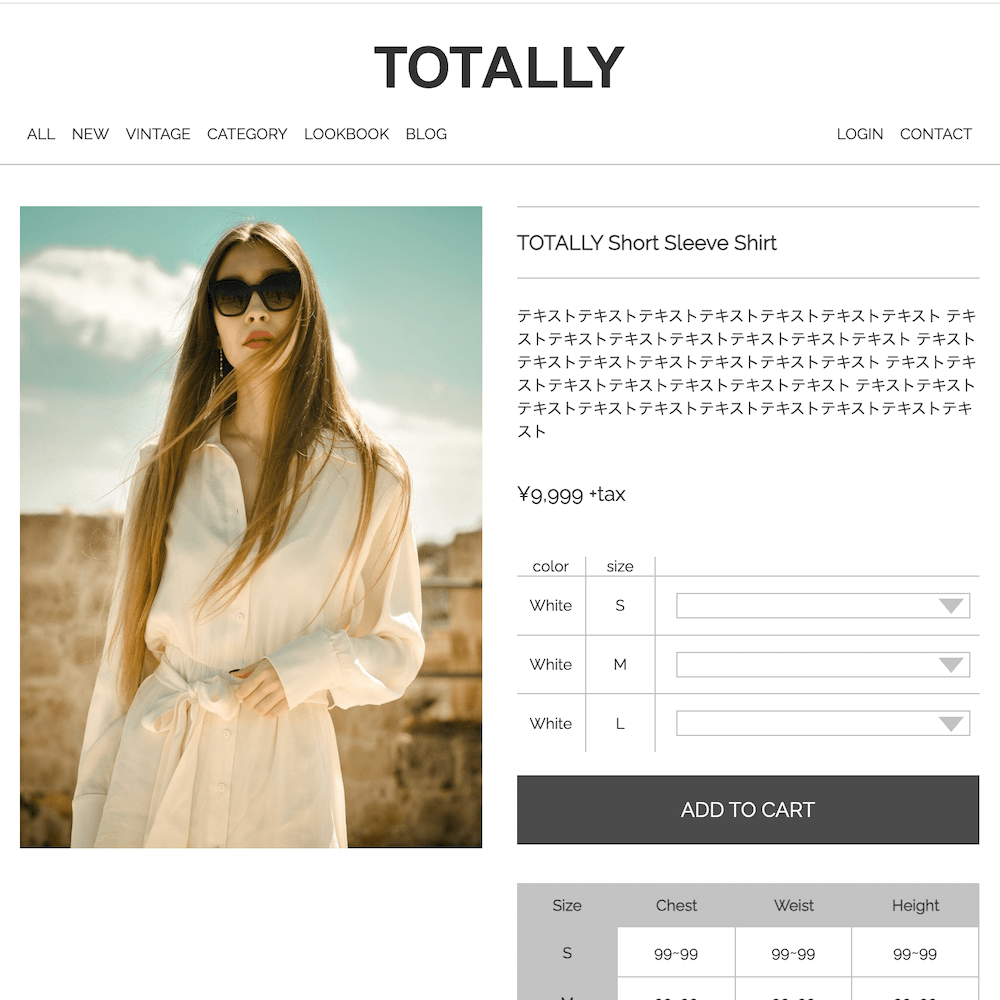Click the arrow icon on the M size dropdown

(951, 665)
